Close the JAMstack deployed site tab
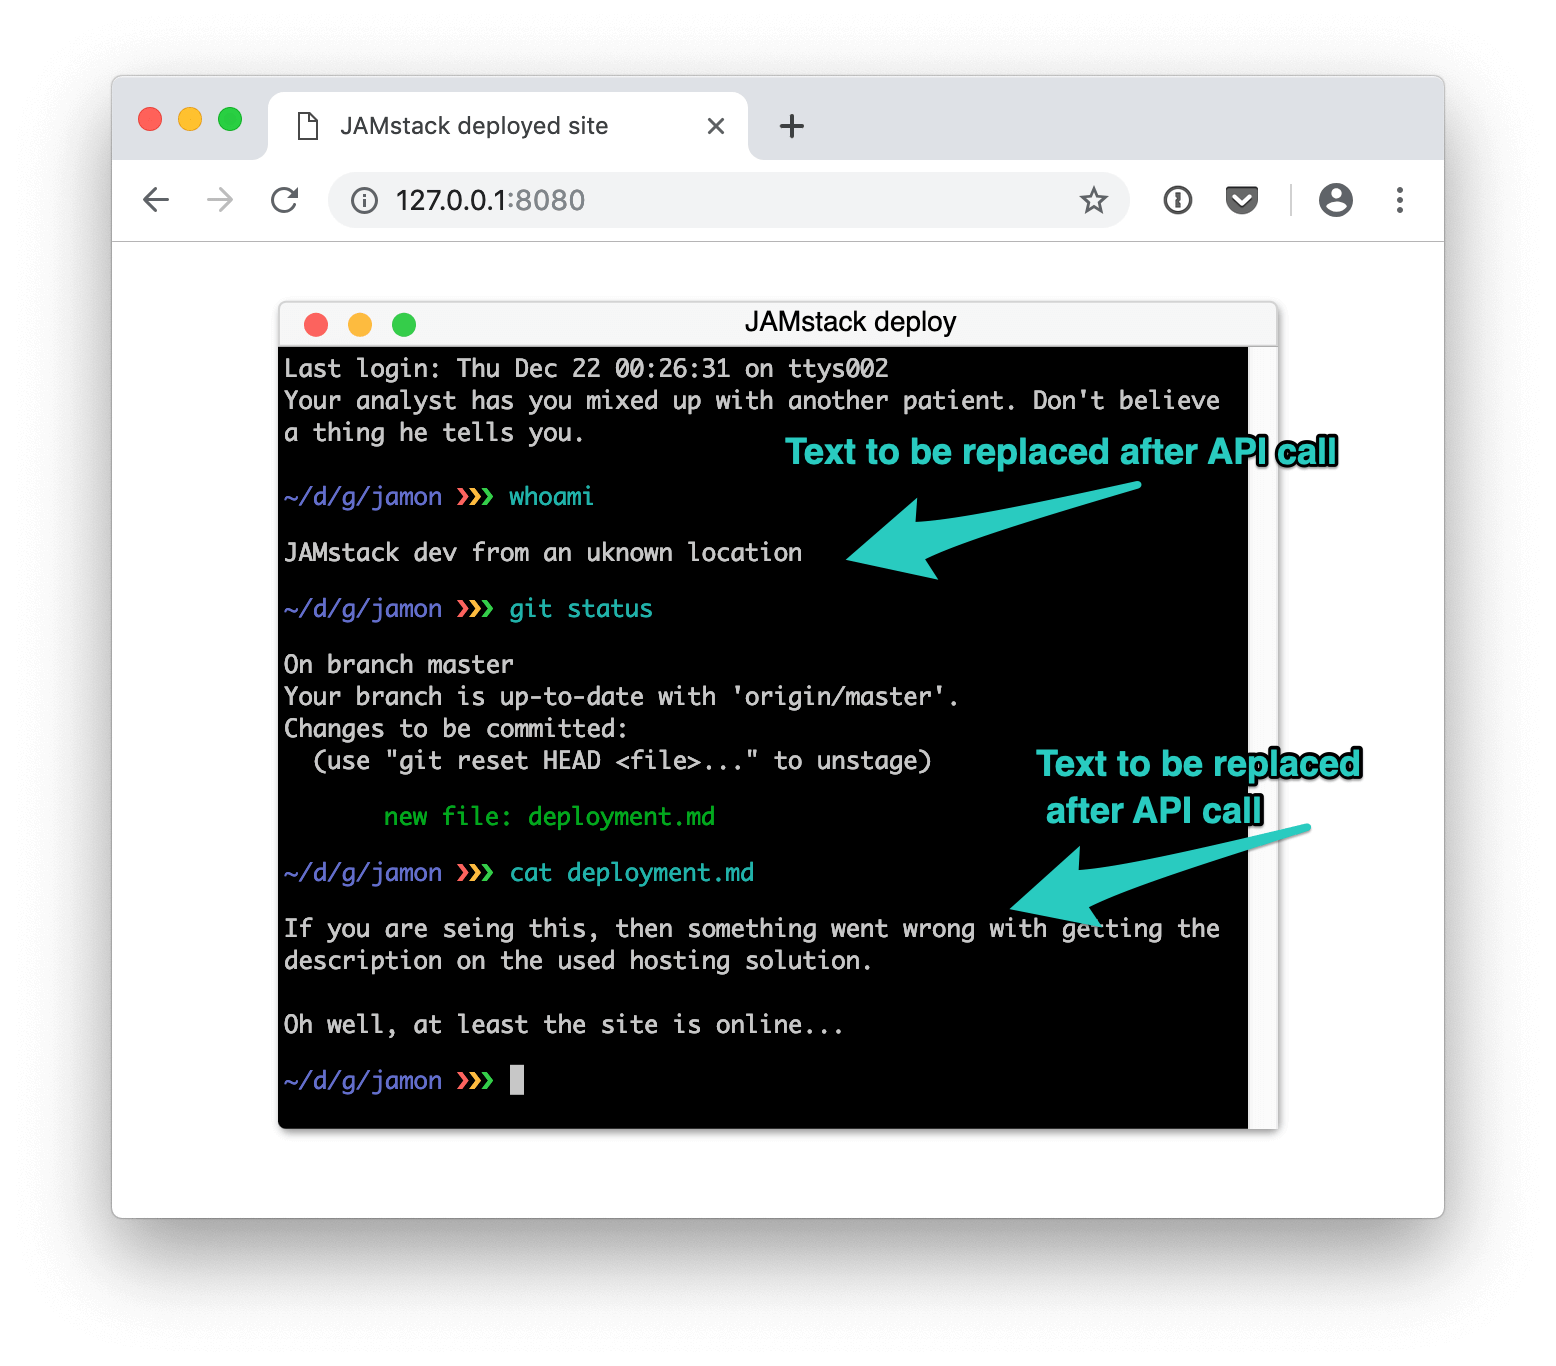The width and height of the screenshot is (1556, 1366). point(716,126)
